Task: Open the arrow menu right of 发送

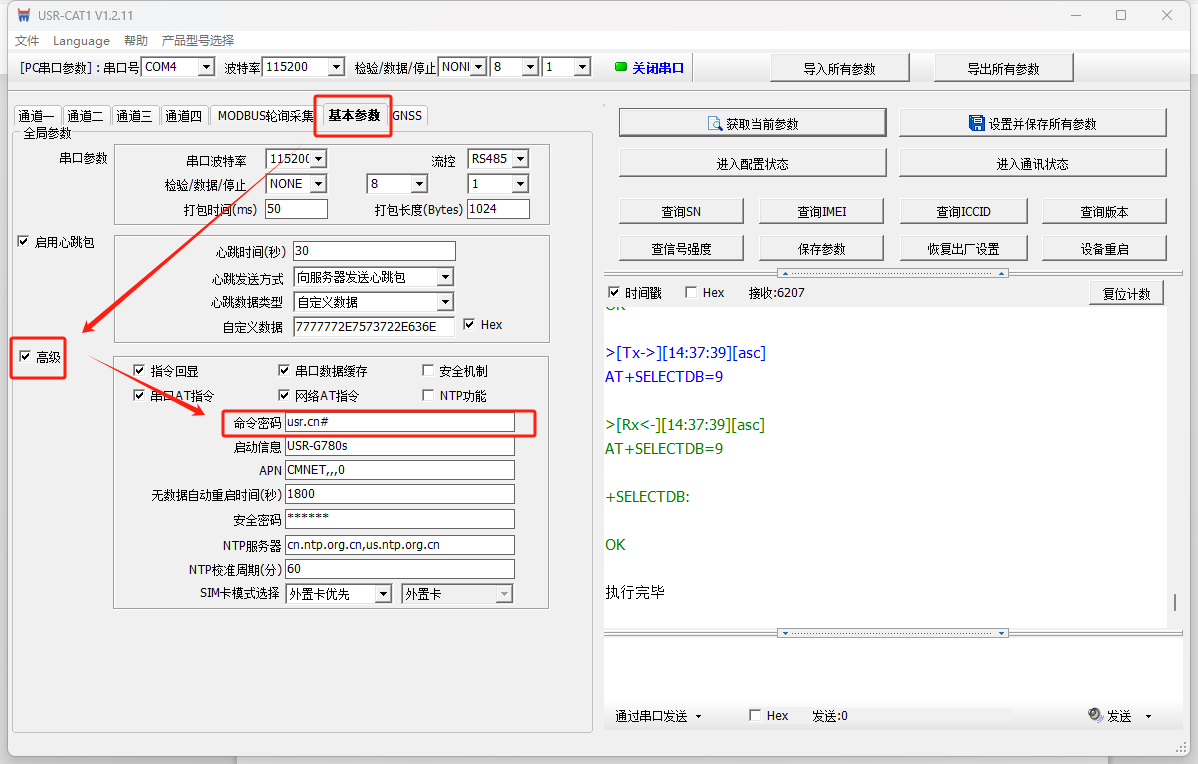Action: point(1148,717)
